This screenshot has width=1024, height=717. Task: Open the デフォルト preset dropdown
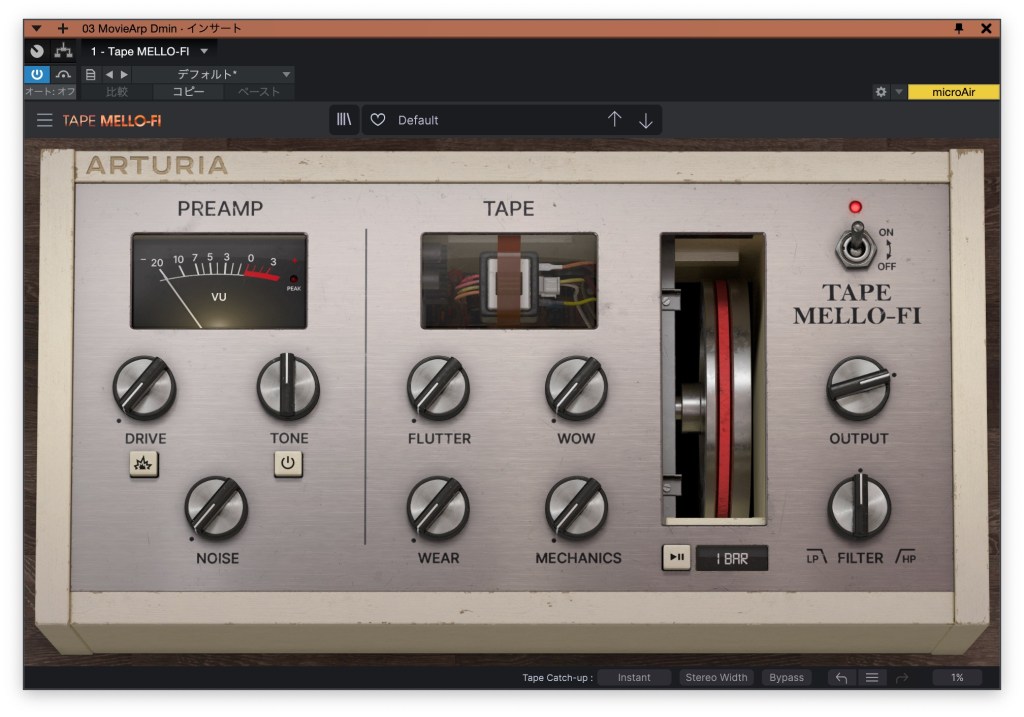[x=212, y=74]
